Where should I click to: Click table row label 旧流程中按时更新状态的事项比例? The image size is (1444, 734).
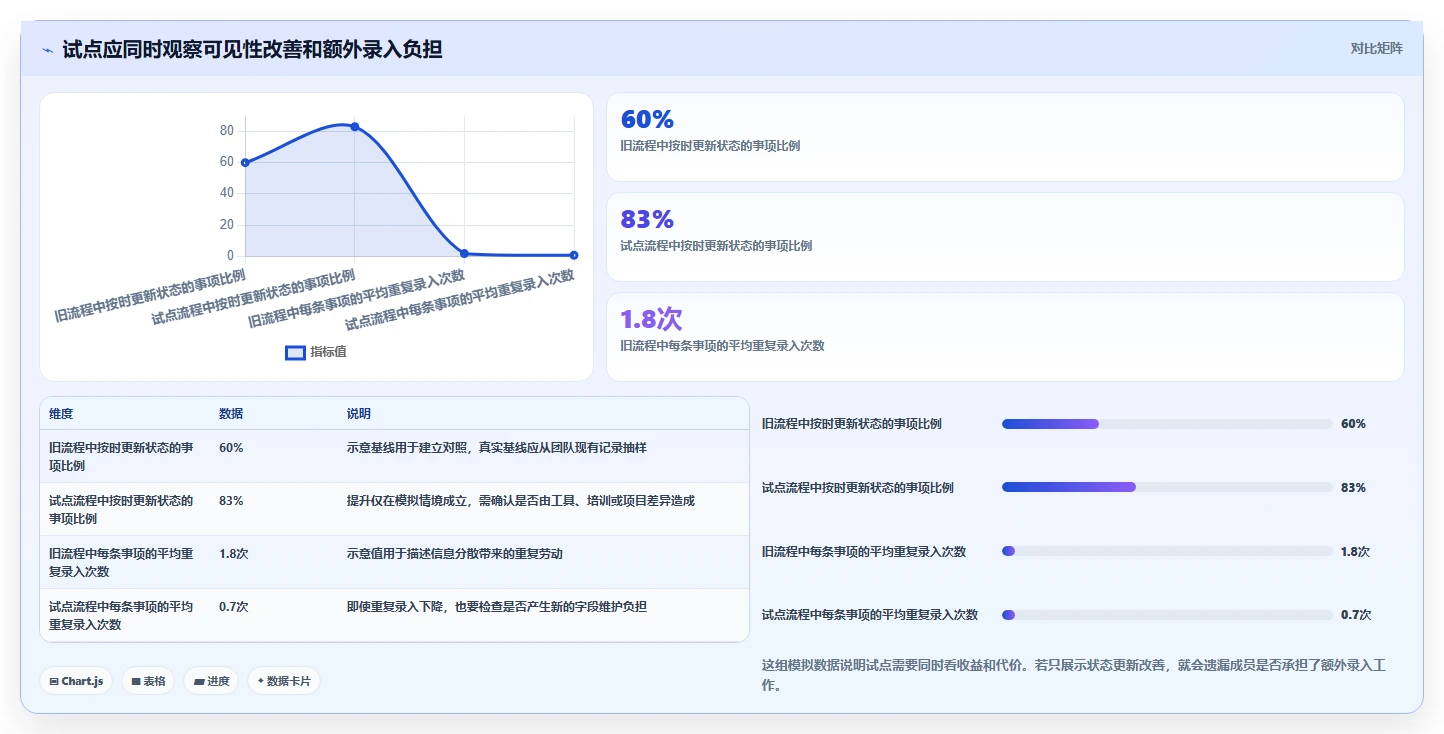tap(121, 457)
